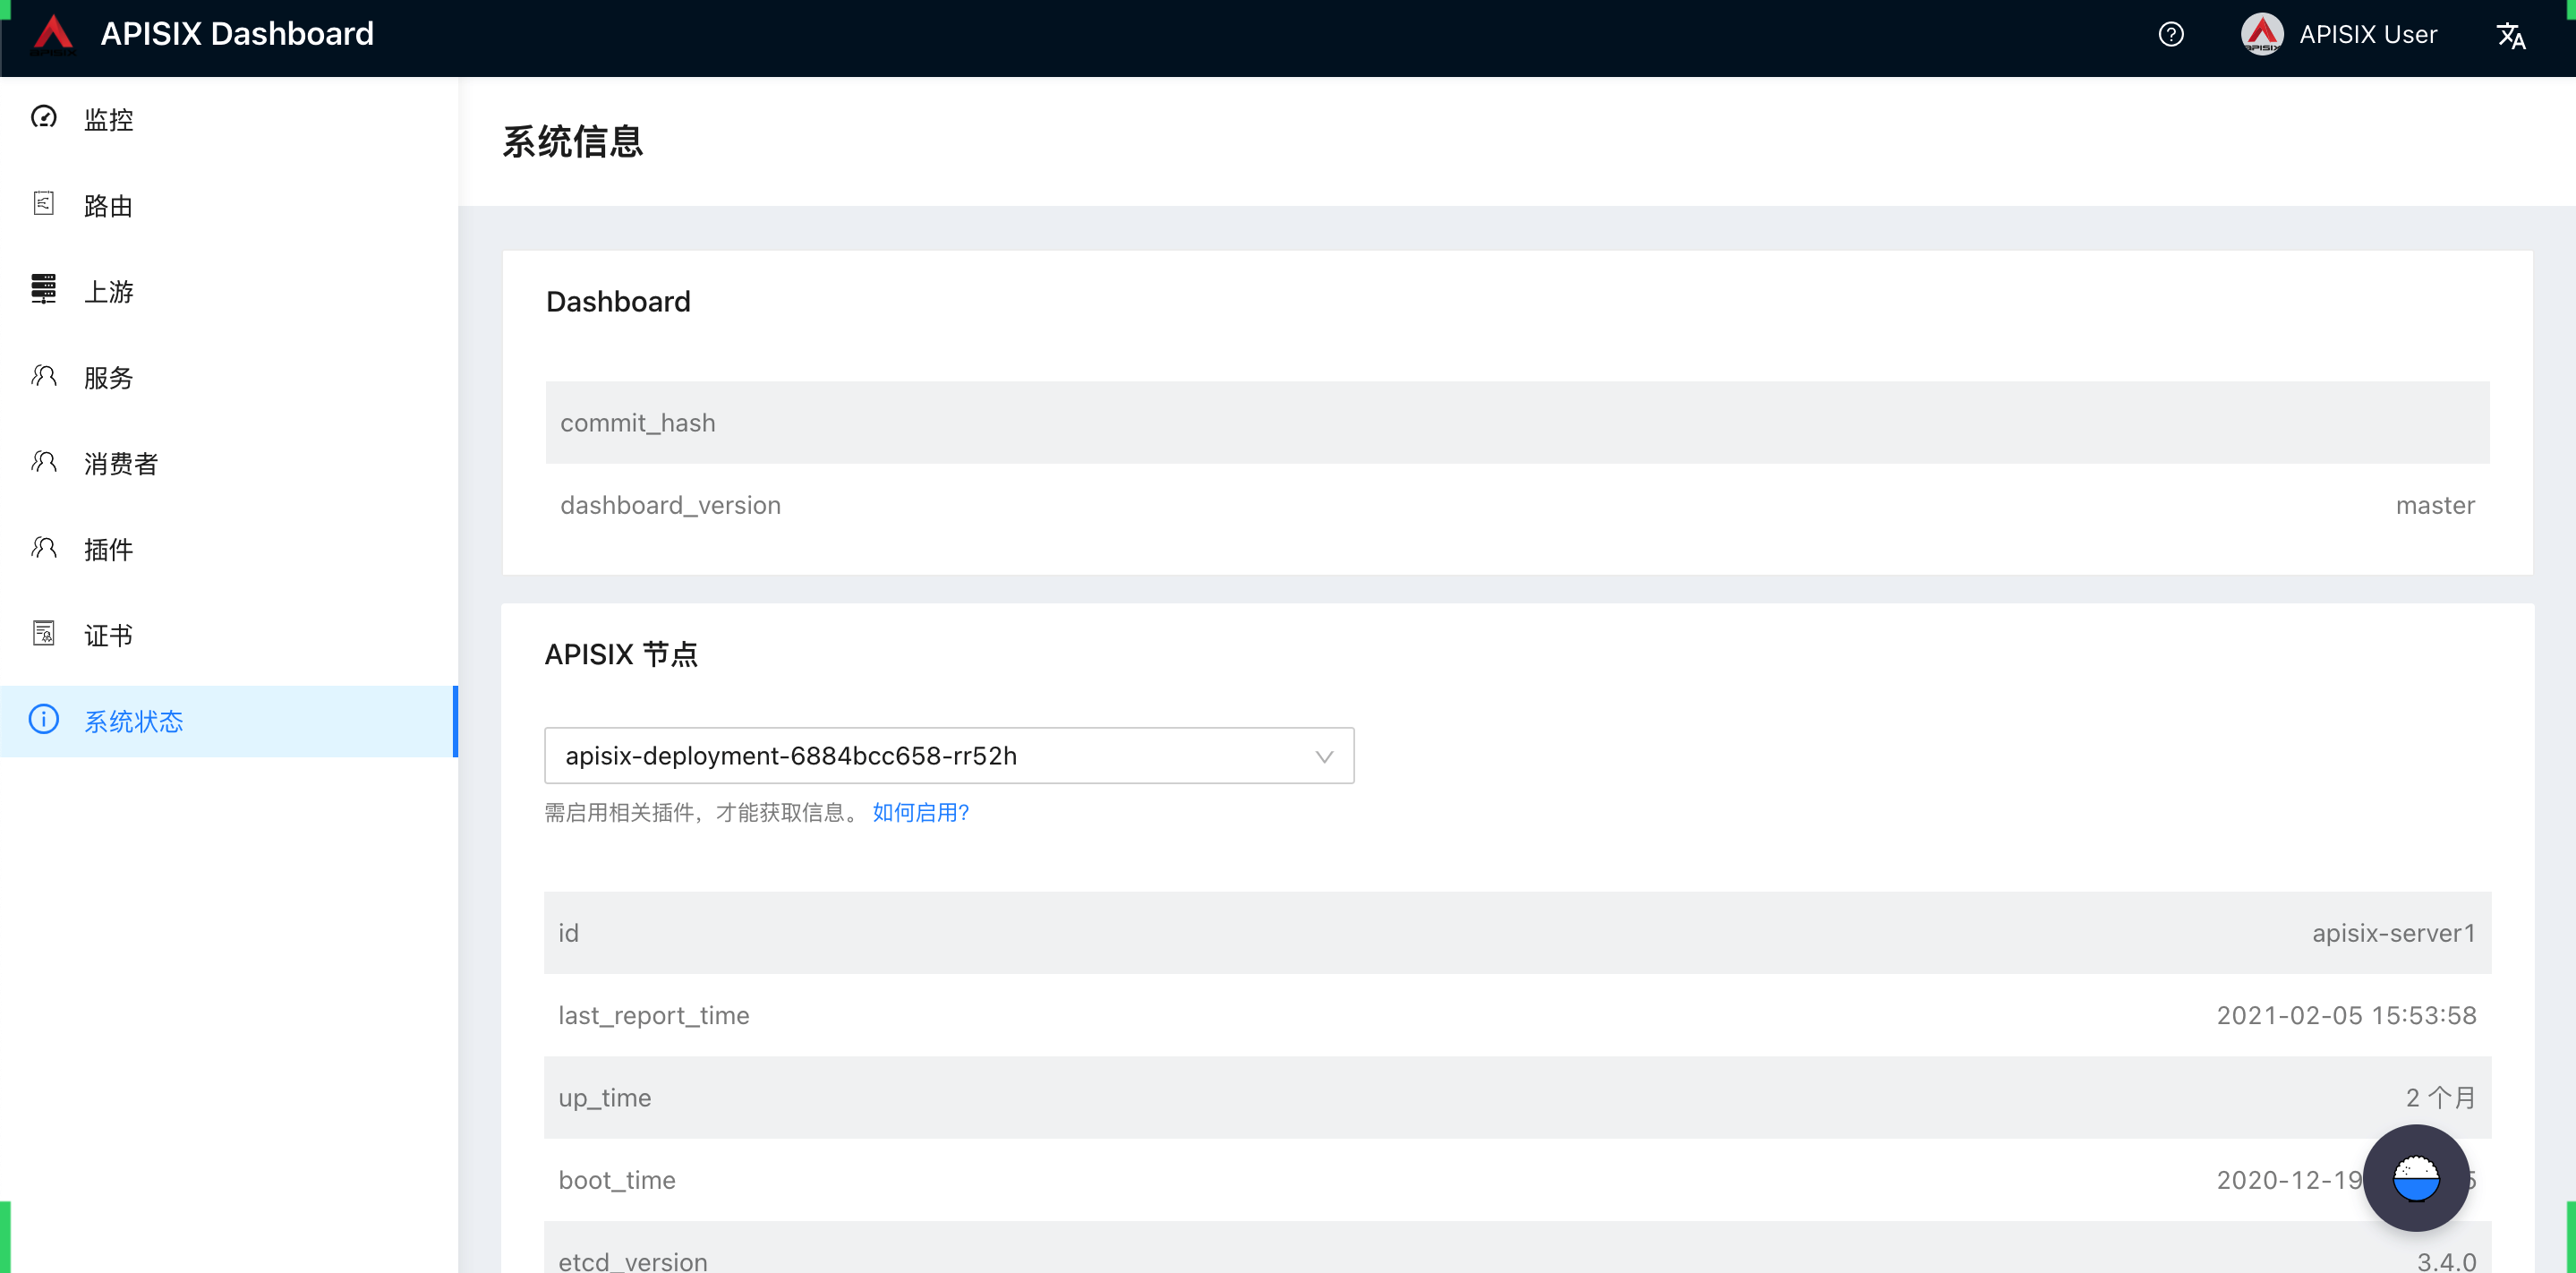Click the dropdown chevron arrow
This screenshot has width=2576, height=1273.
1324,757
